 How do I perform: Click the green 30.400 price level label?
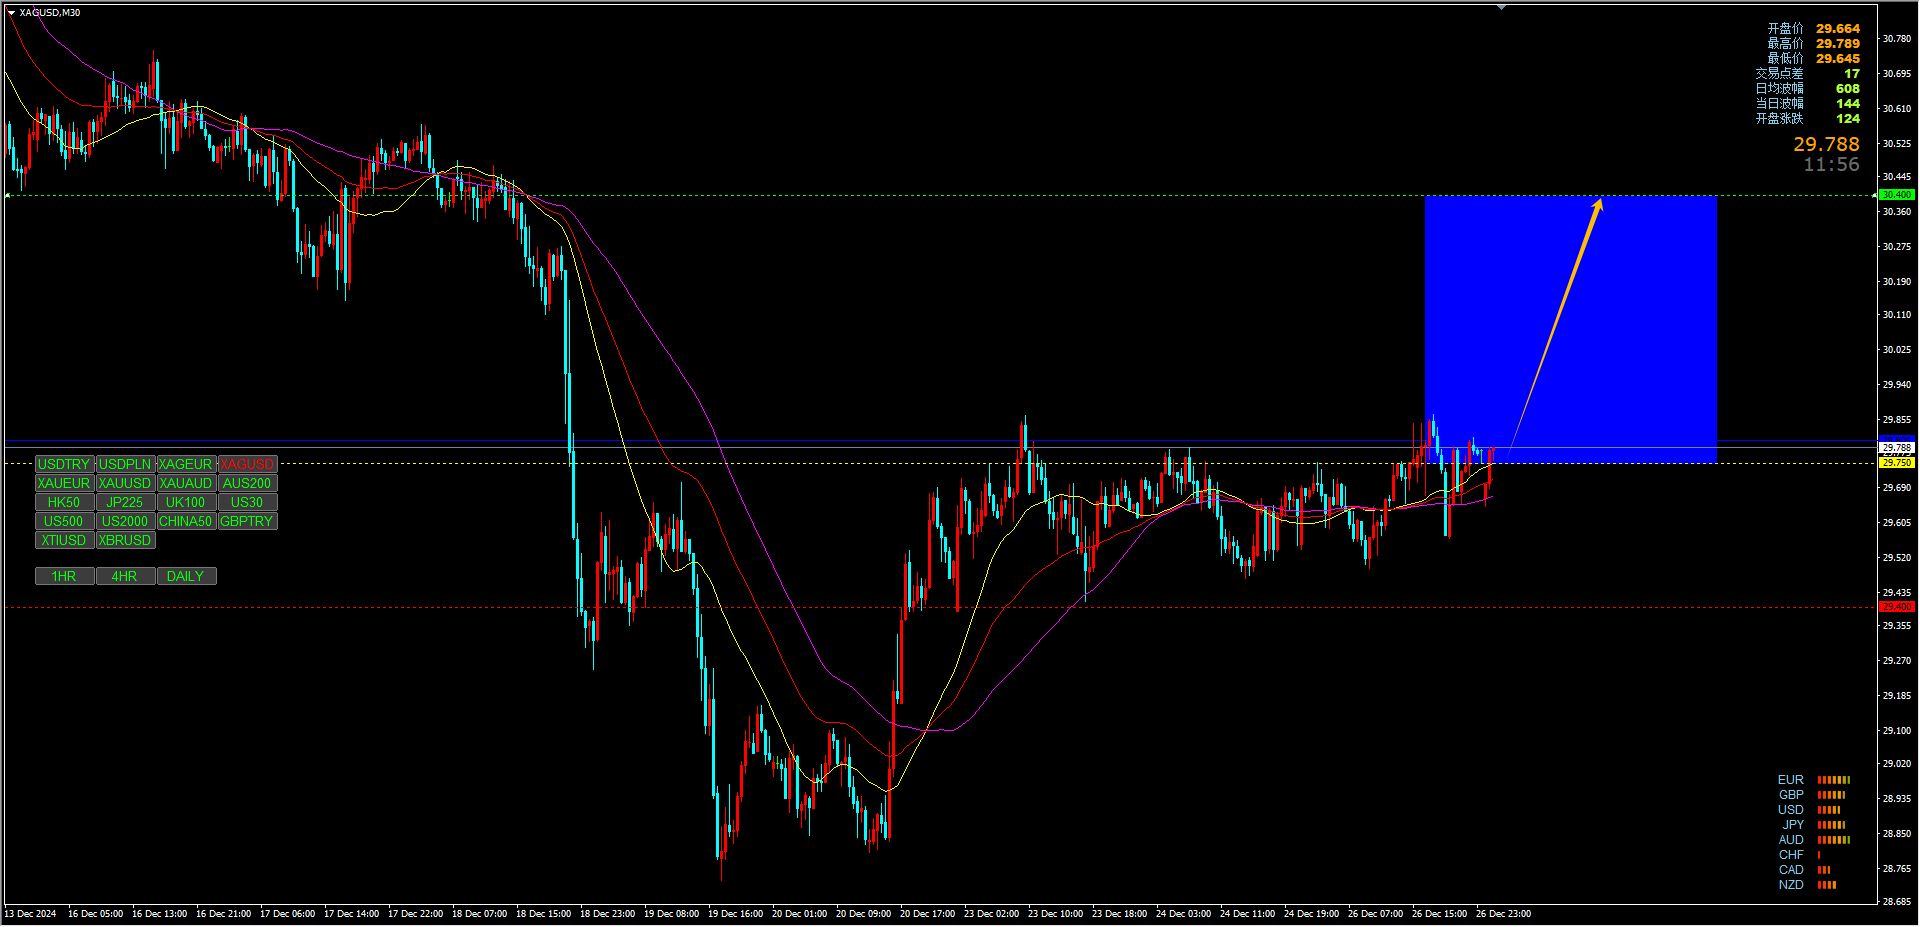tap(1897, 195)
